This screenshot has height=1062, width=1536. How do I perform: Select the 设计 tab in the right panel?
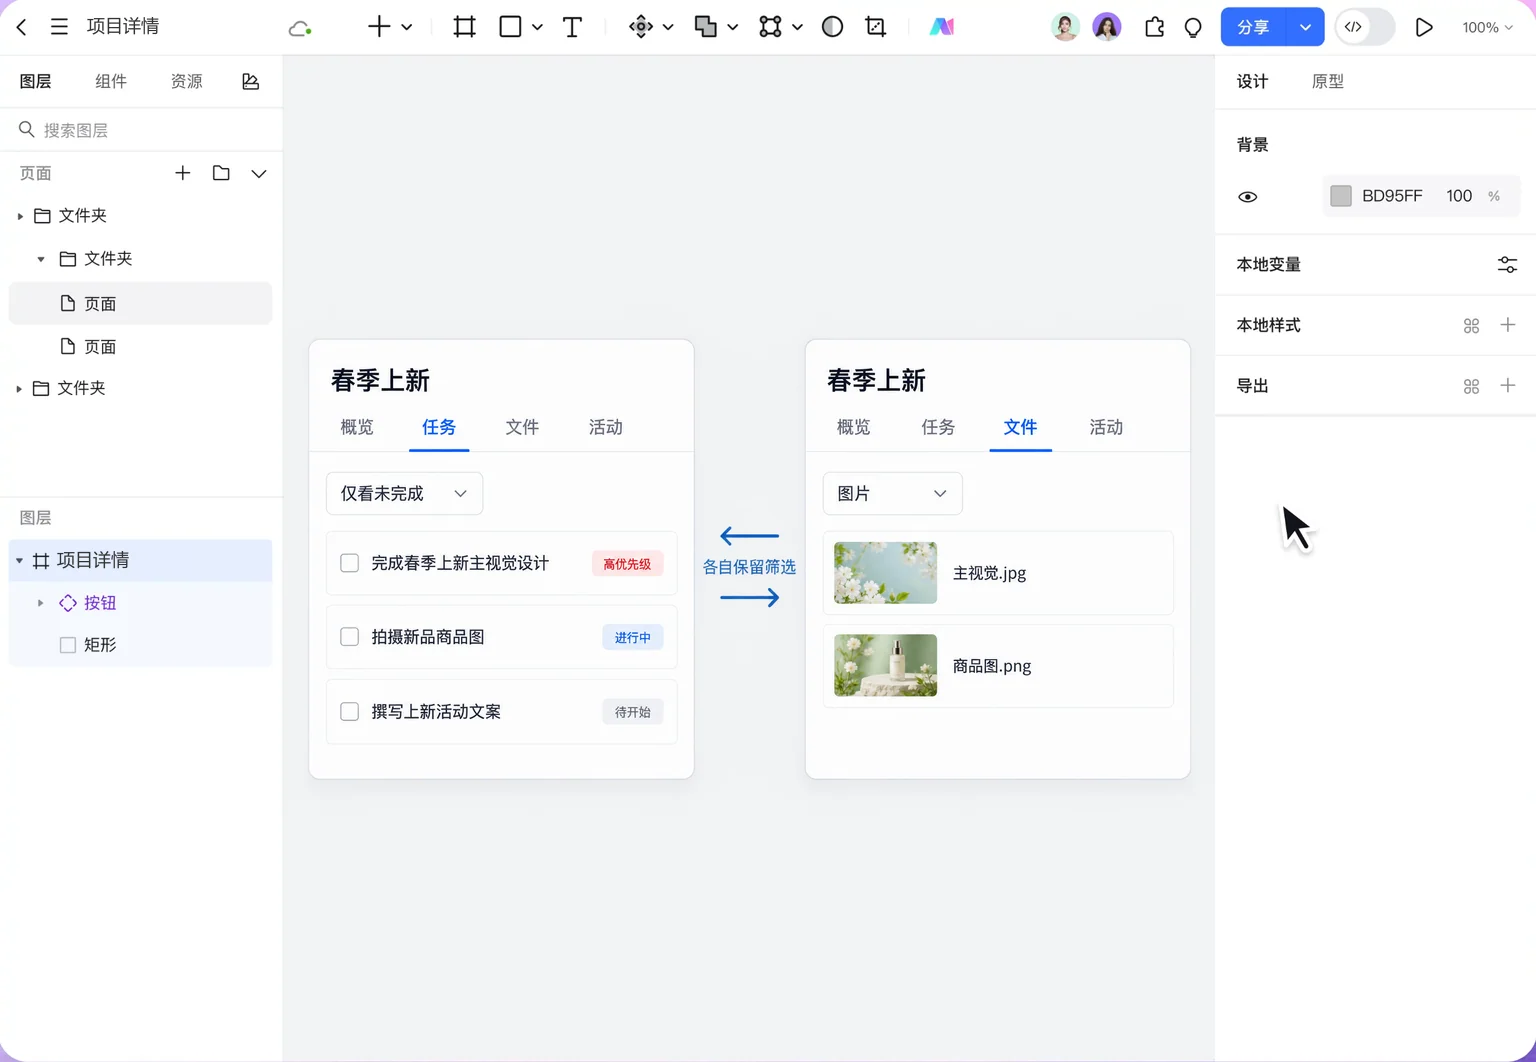pyautogui.click(x=1253, y=82)
